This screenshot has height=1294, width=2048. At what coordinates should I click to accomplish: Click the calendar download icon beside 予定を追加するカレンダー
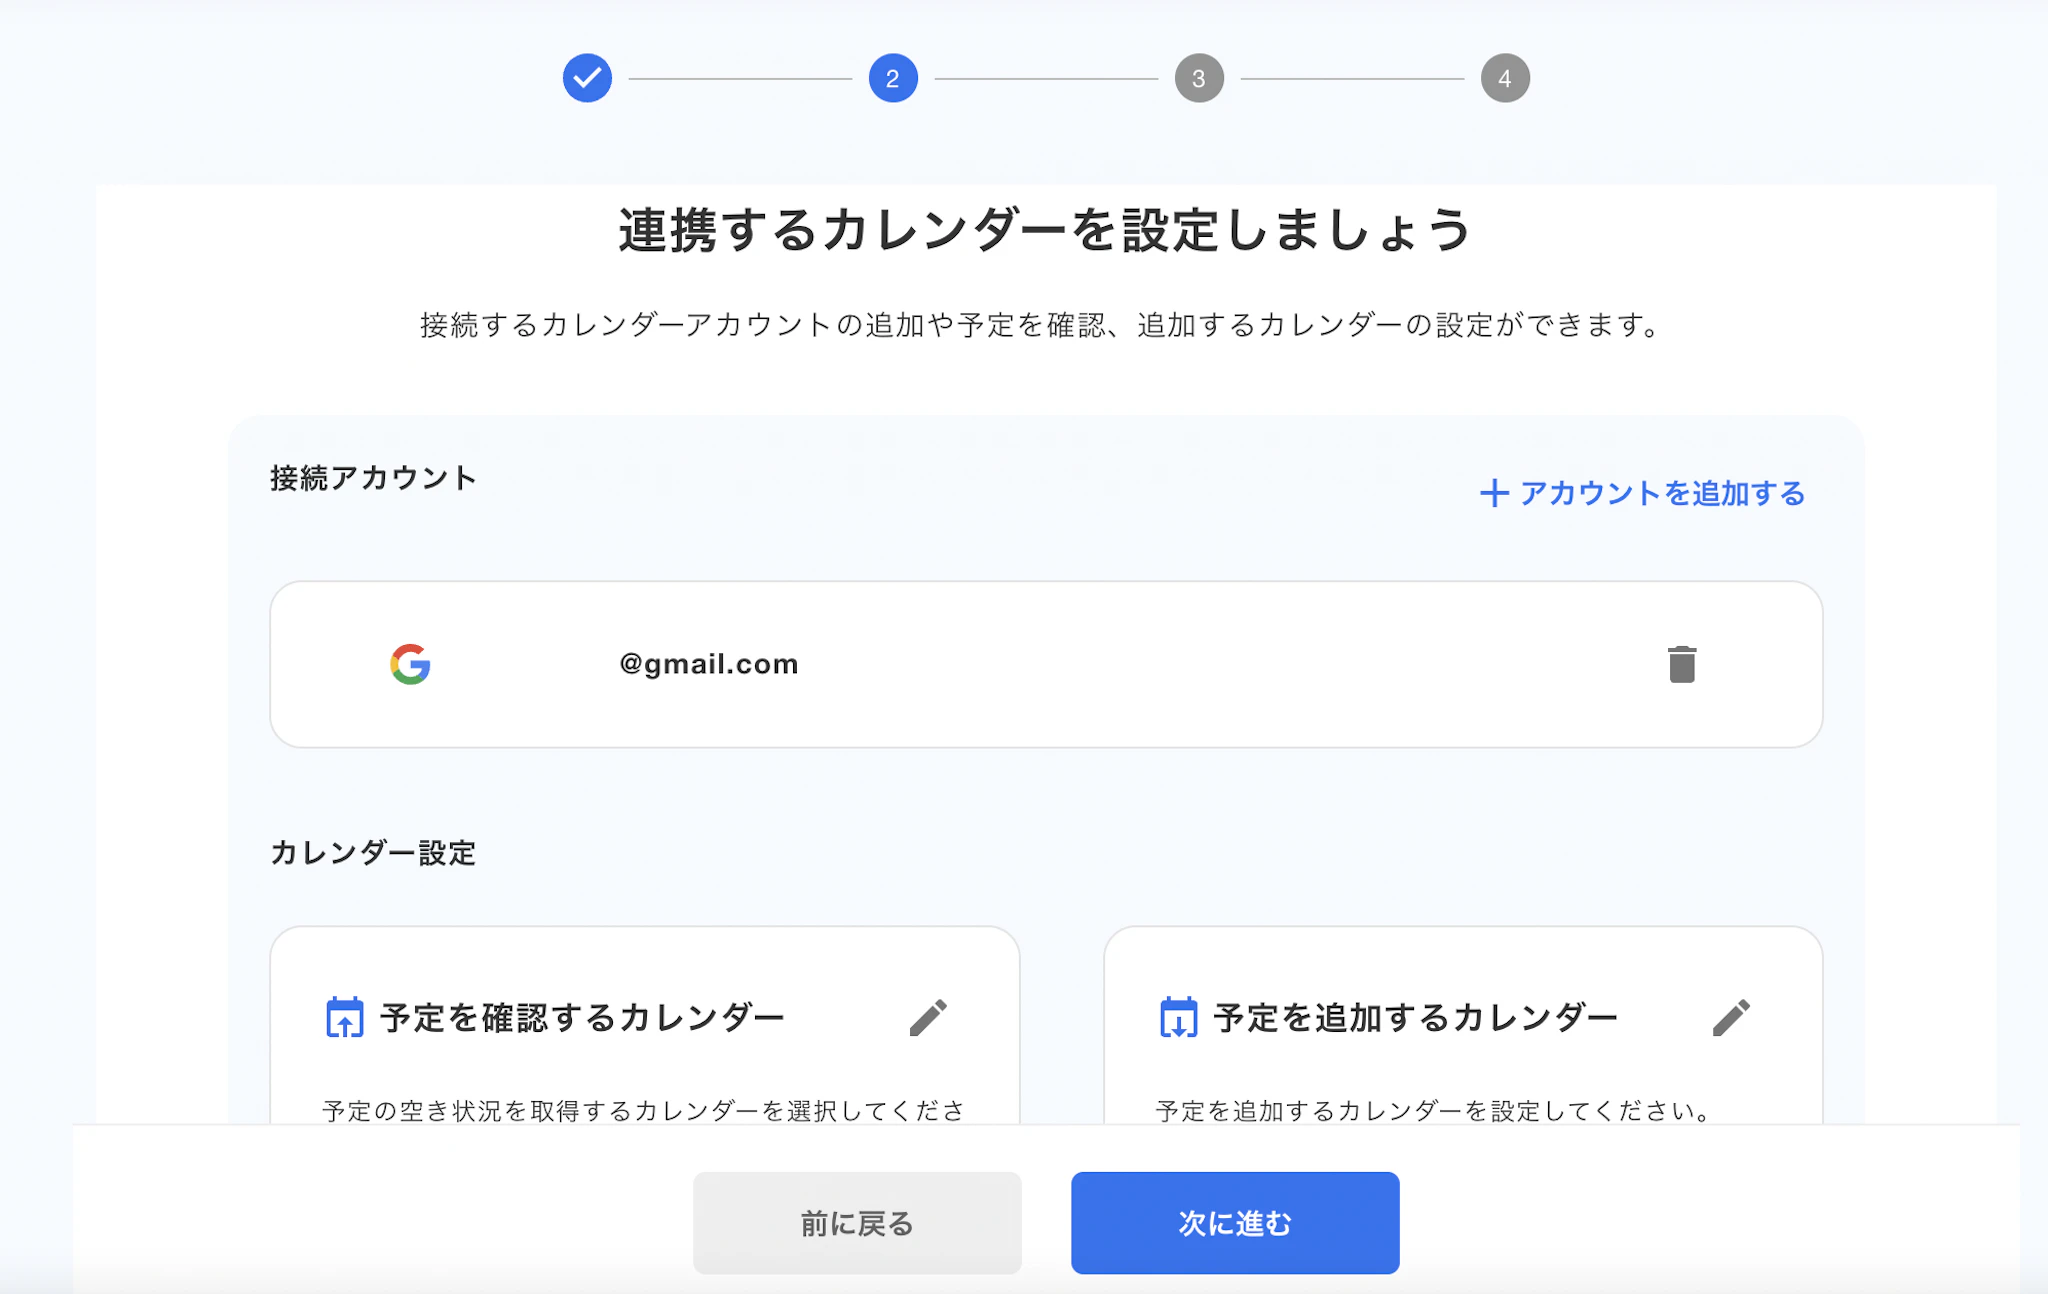pyautogui.click(x=1178, y=1018)
